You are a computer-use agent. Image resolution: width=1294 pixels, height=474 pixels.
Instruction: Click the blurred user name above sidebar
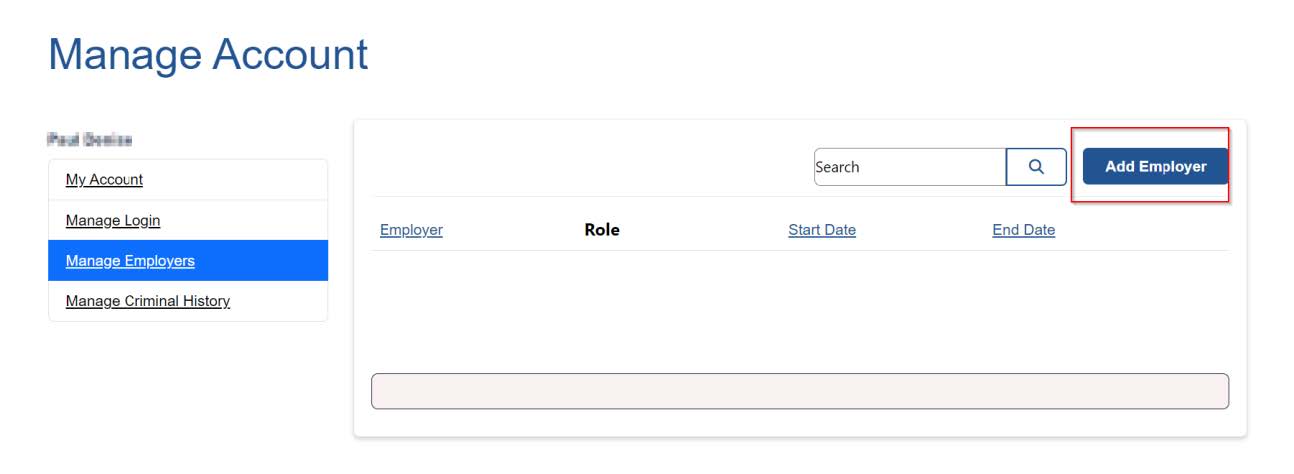tap(90, 139)
